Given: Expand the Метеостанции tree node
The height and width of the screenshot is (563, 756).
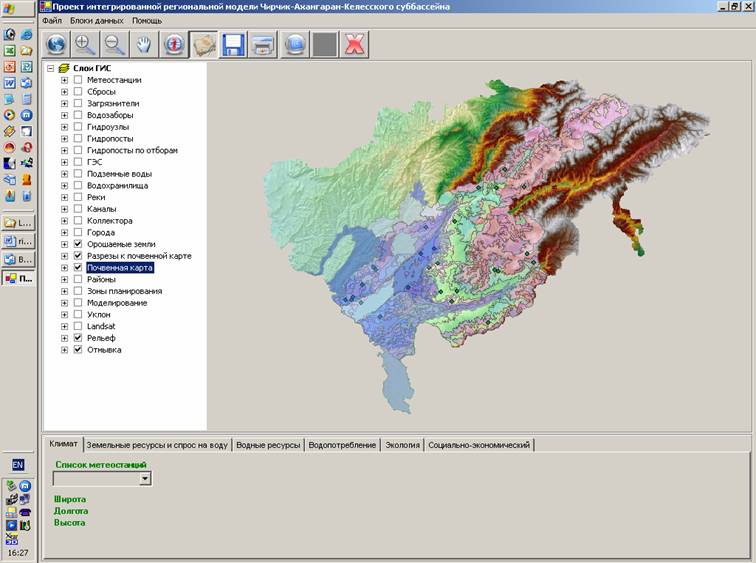Looking at the screenshot, I should tap(65, 80).
